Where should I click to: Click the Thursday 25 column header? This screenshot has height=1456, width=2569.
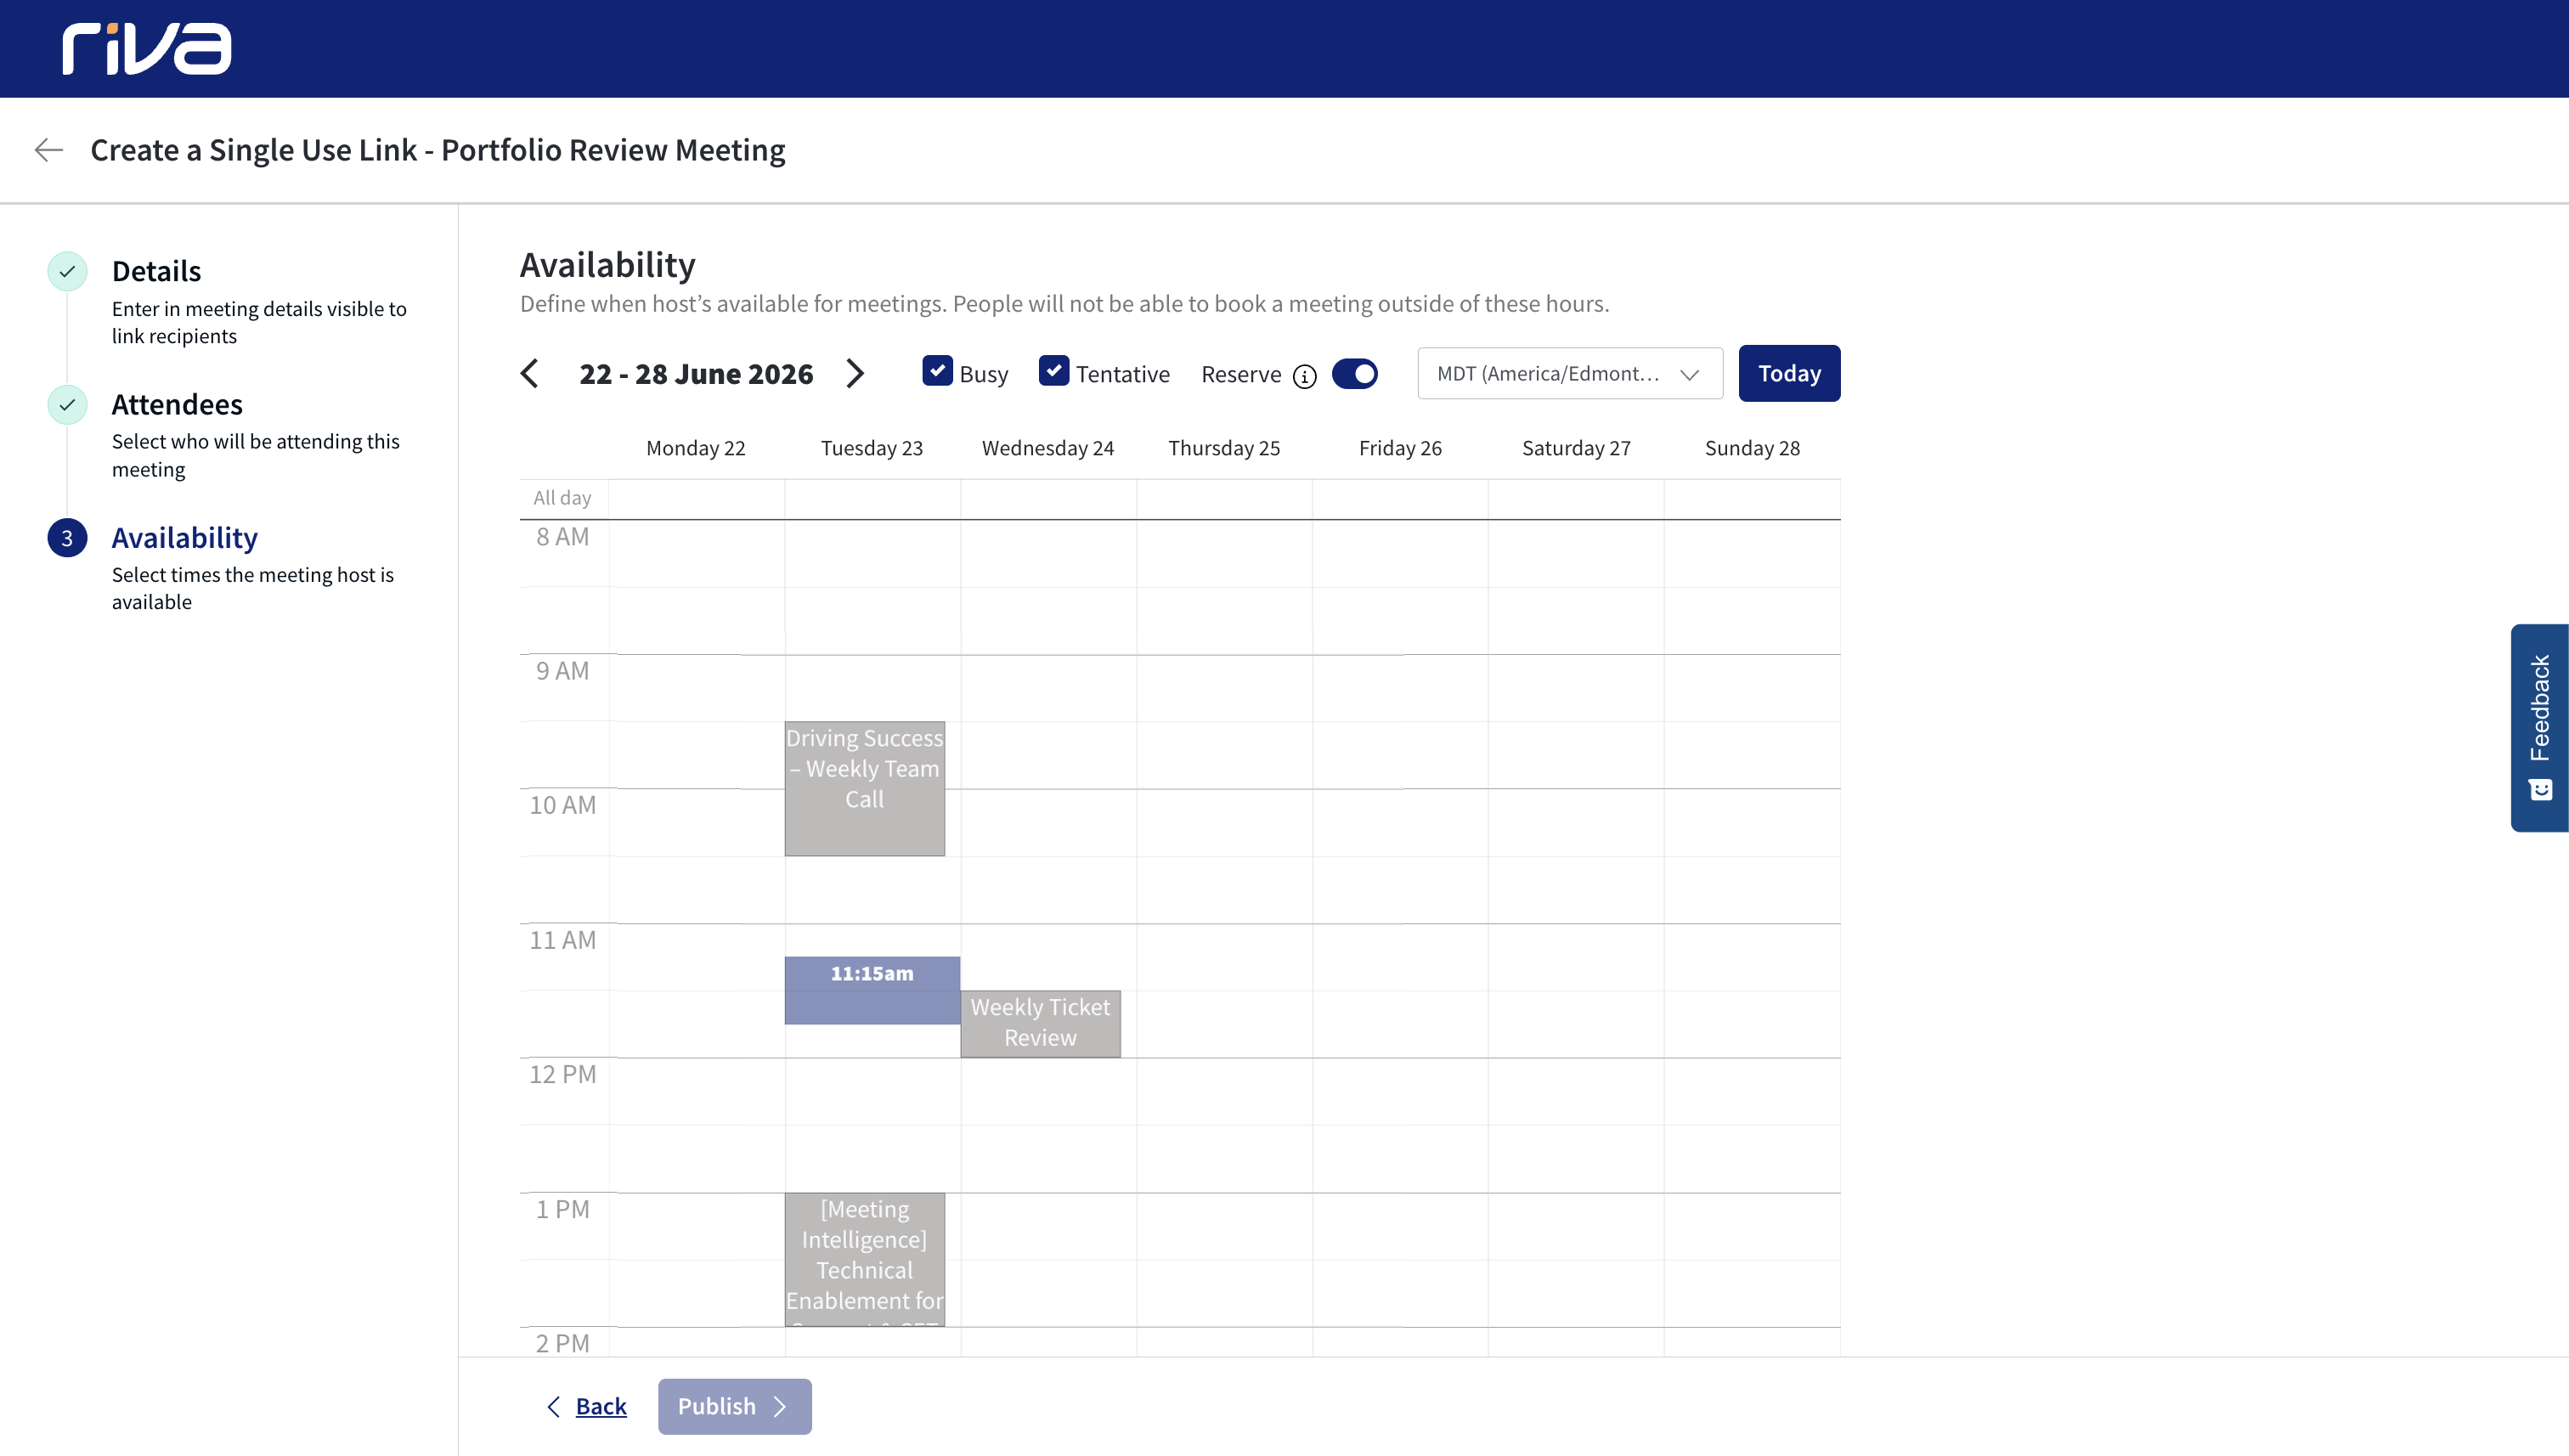click(1224, 448)
